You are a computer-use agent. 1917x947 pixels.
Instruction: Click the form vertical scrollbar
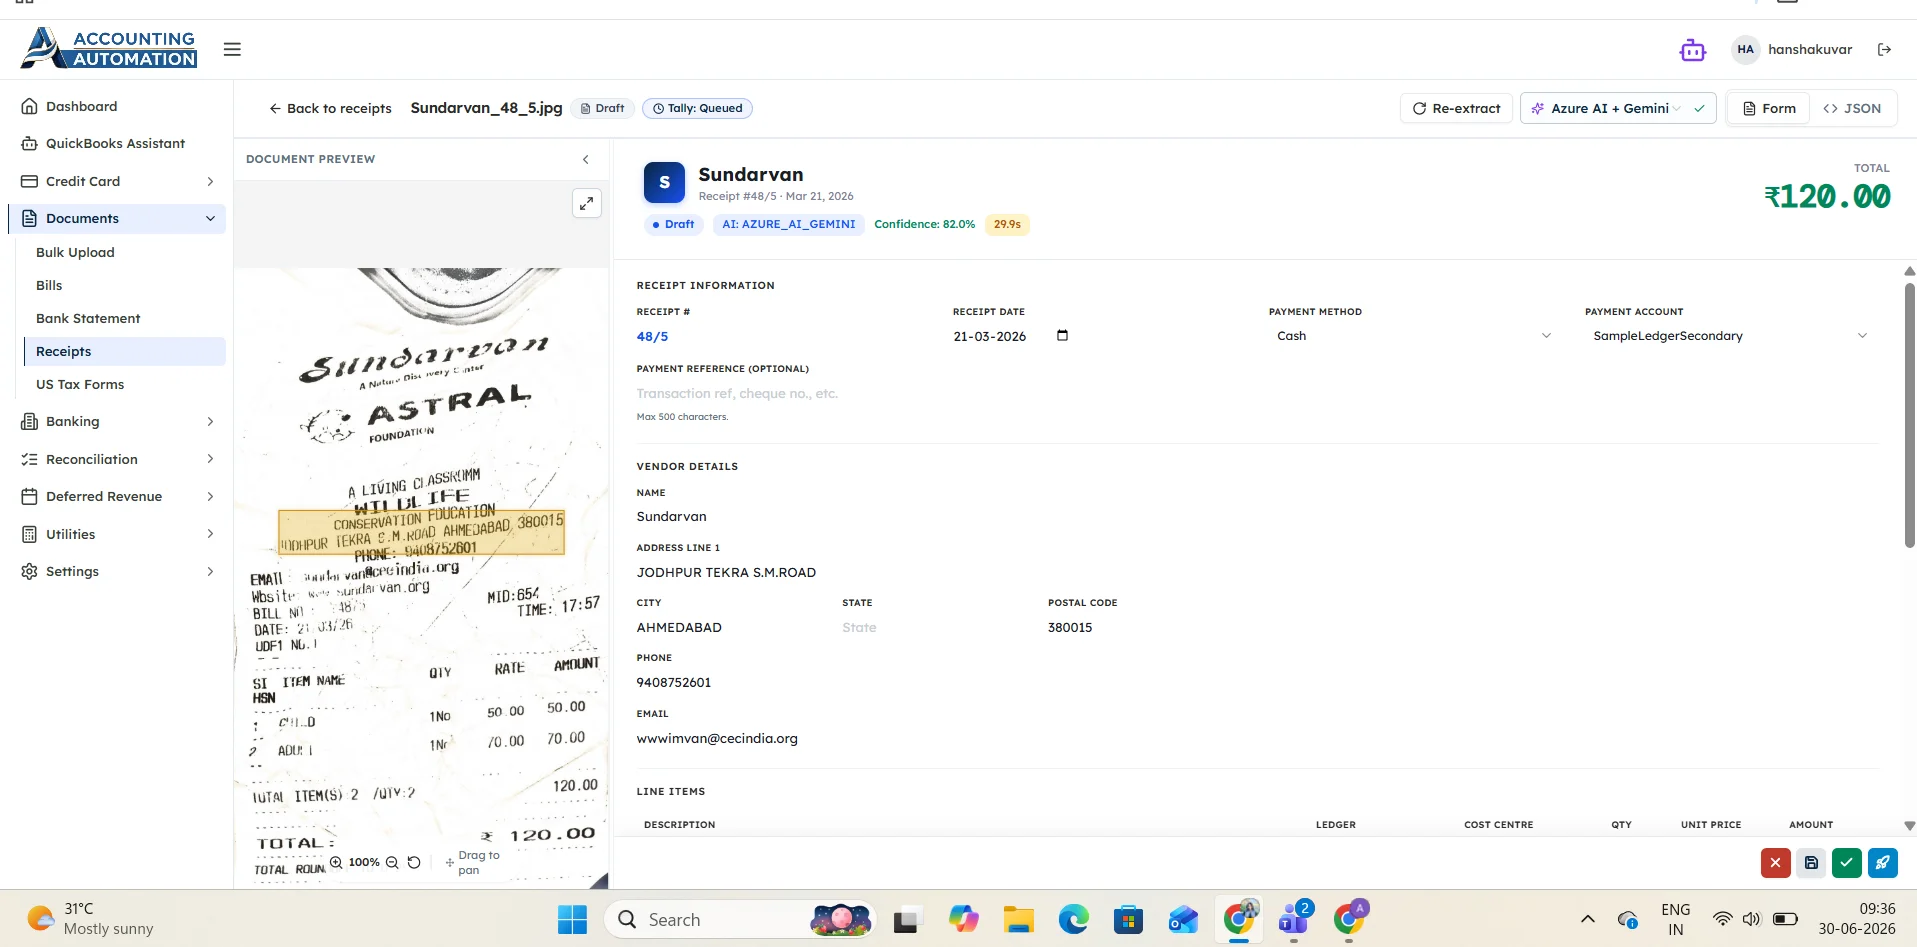pos(1909,415)
